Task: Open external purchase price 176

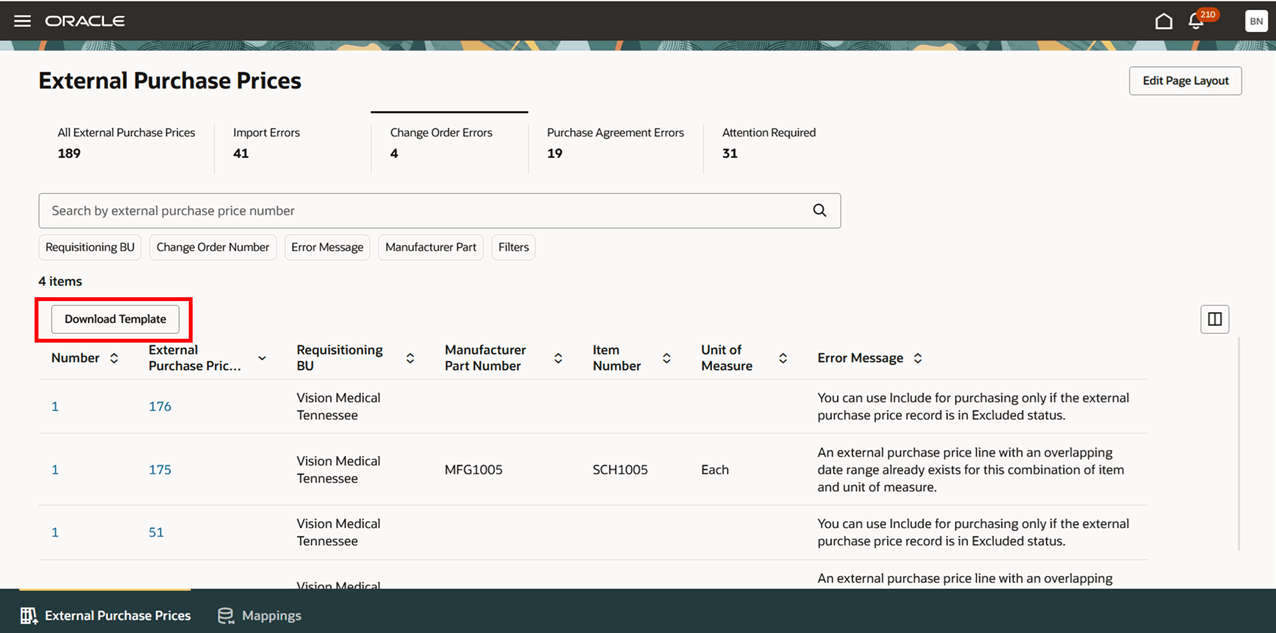Action: click(159, 406)
